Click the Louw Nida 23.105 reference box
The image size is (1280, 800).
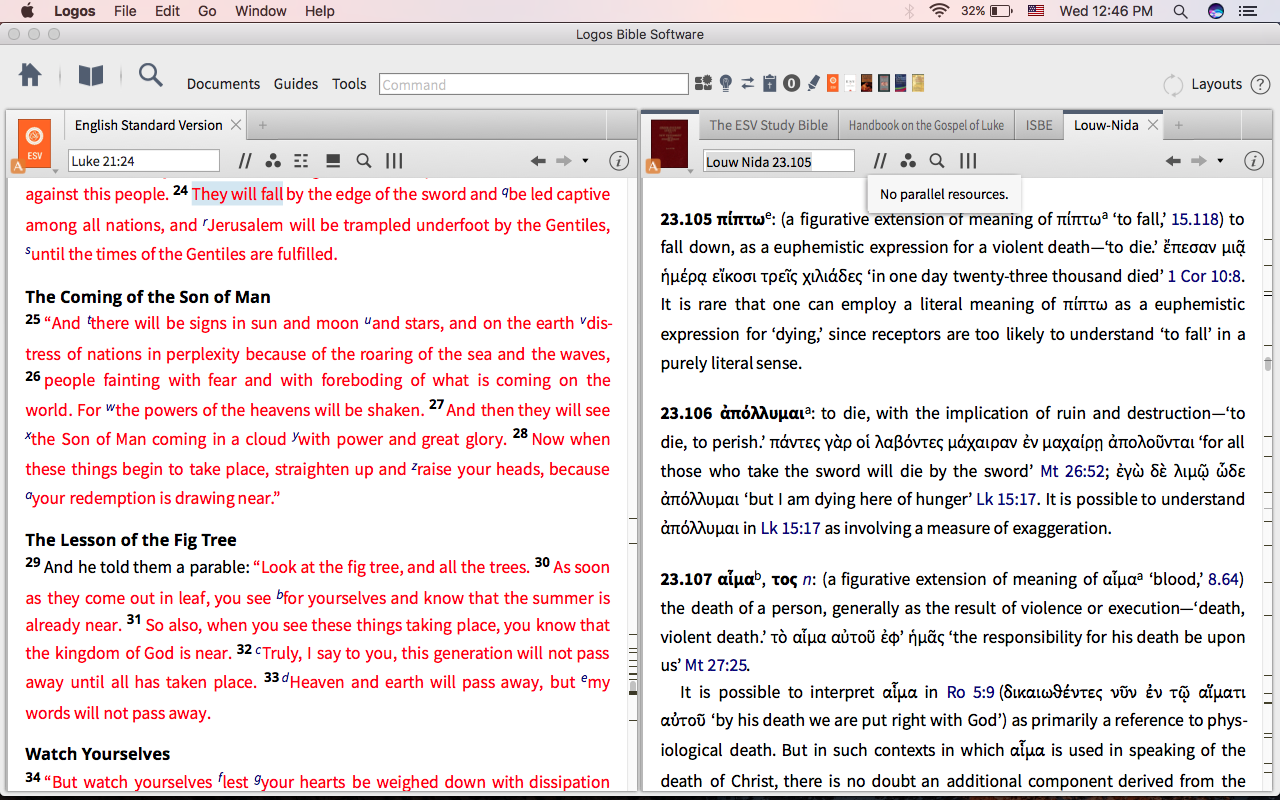coord(779,161)
